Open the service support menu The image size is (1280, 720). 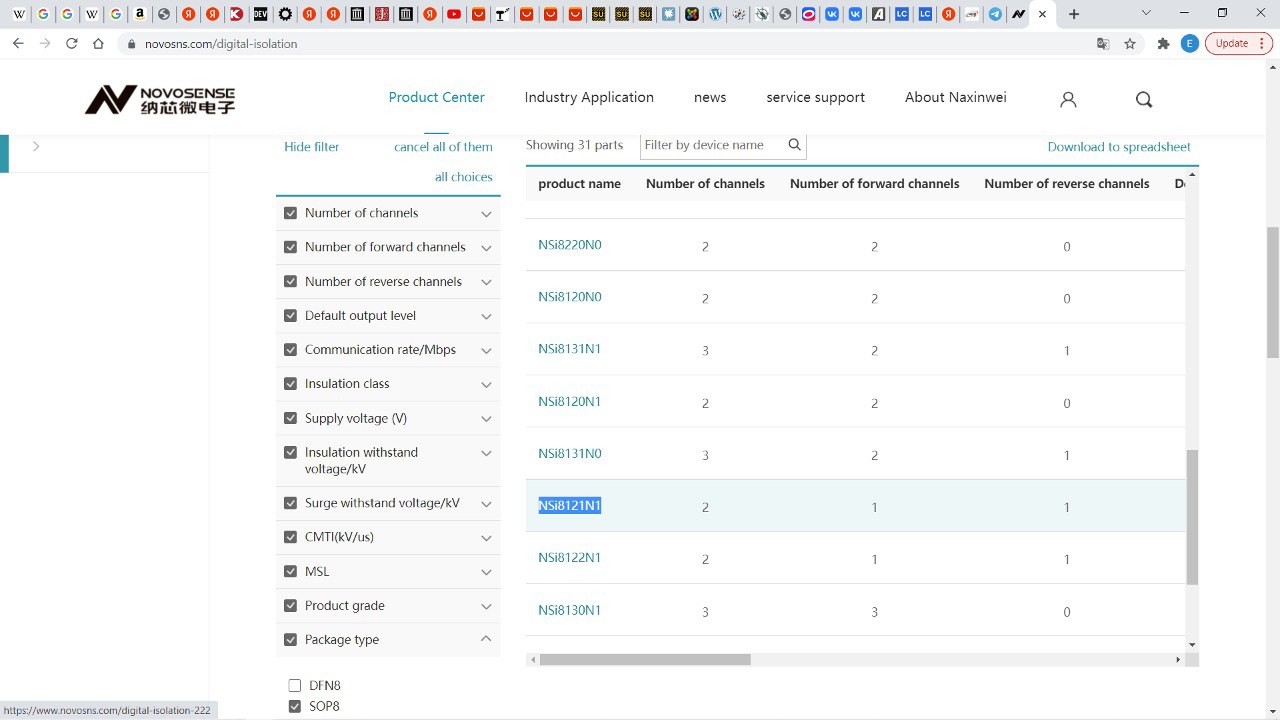pos(815,97)
